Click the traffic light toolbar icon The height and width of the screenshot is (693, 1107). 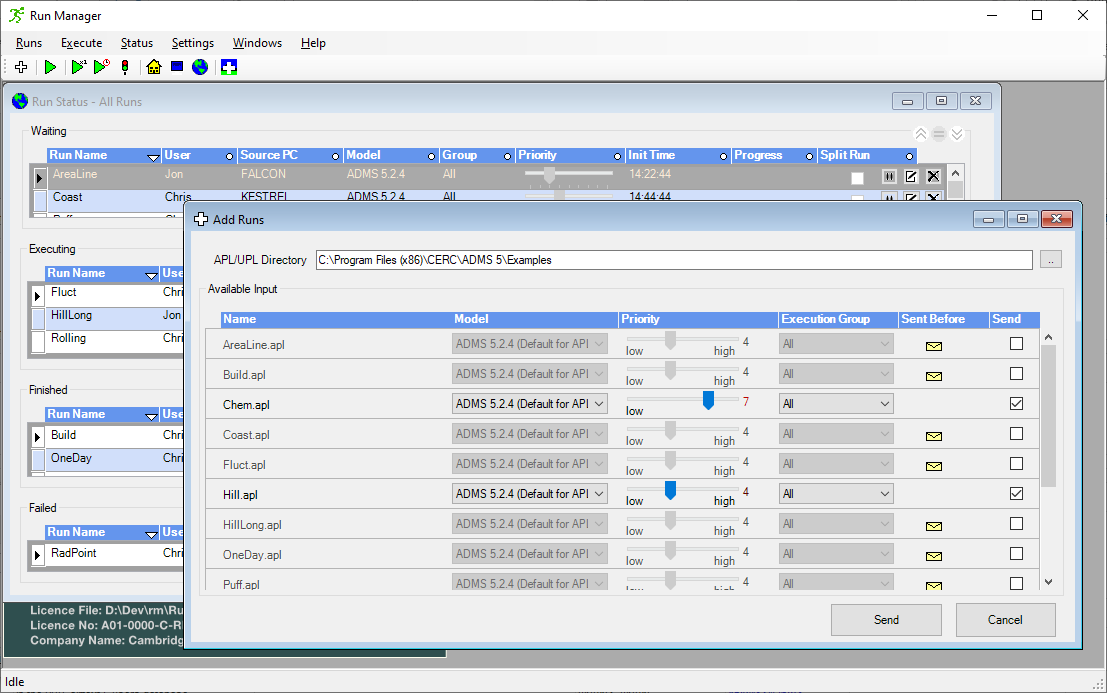[x=125, y=67]
